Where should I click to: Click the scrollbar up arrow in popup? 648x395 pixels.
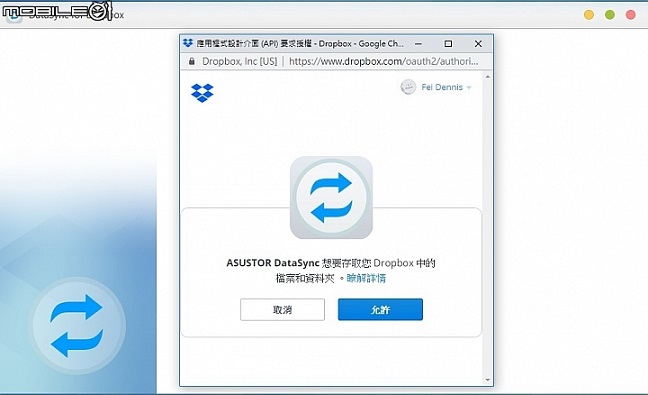tap(488, 77)
